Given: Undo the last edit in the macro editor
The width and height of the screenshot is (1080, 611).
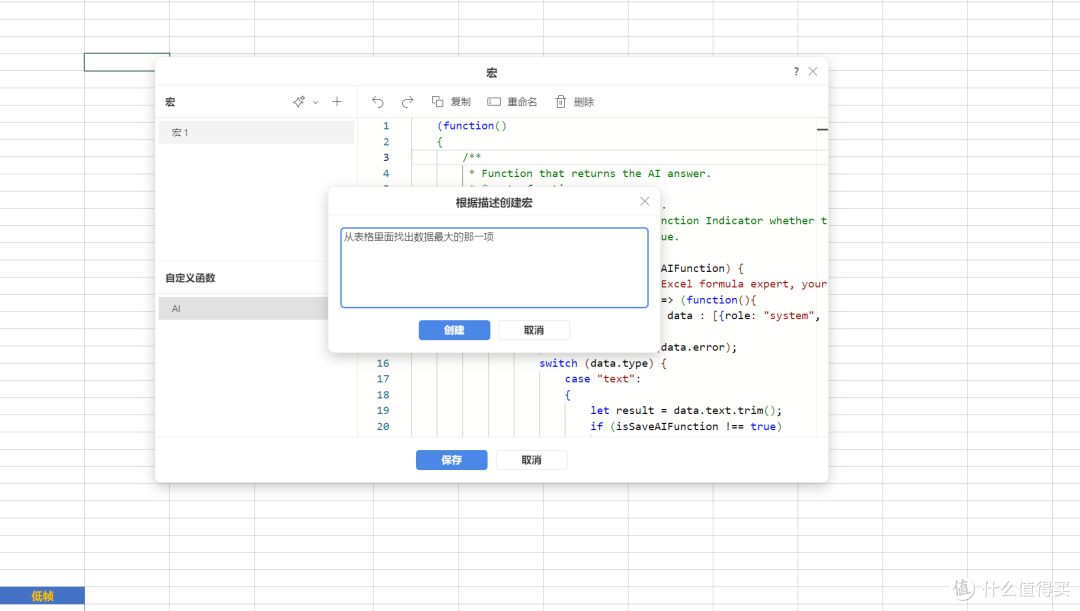Looking at the screenshot, I should (377, 102).
